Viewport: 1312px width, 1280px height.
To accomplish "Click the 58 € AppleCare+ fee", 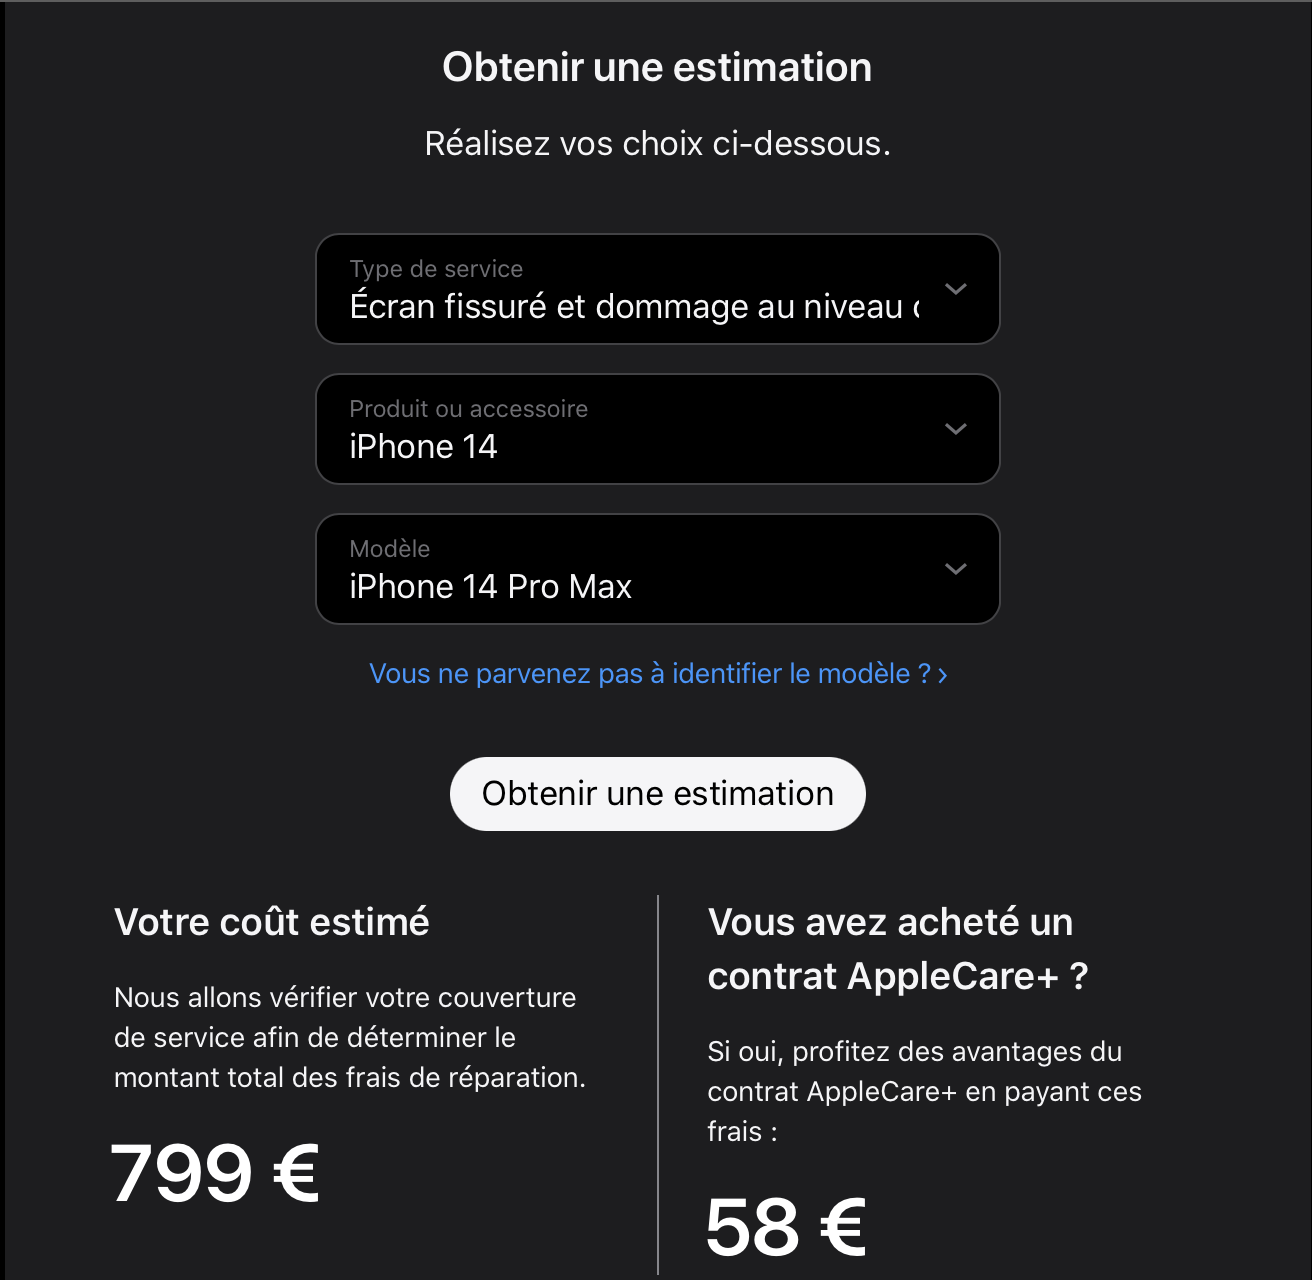I will (786, 1227).
